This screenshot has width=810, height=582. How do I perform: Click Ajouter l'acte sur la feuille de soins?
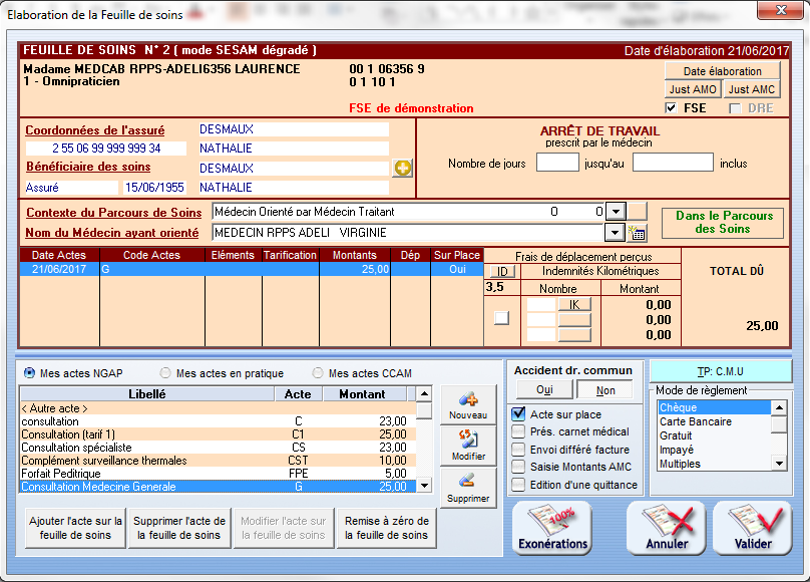[x=75, y=528]
